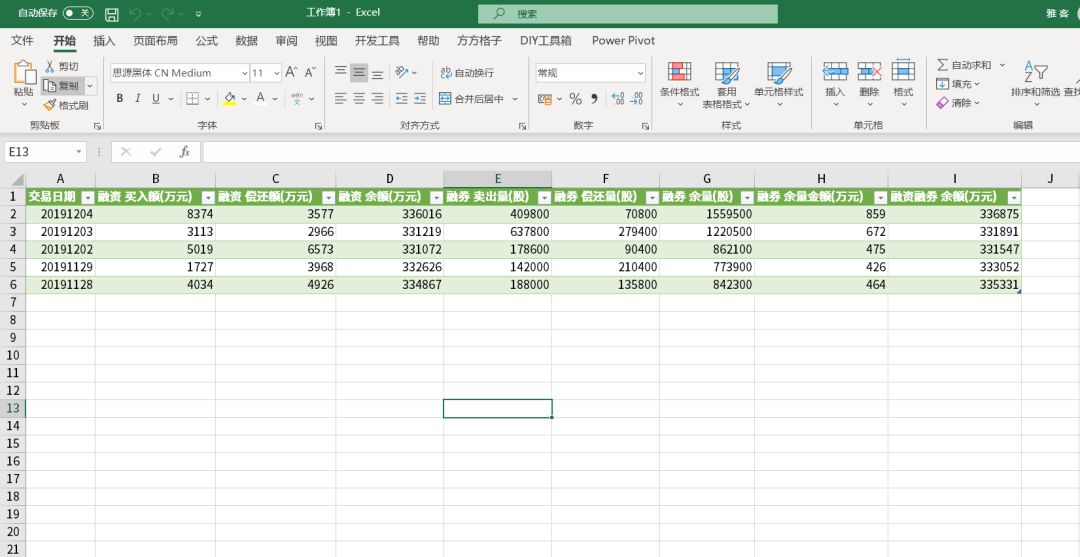Open filter dropdown for 融资融券 余额(万元) column
The width and height of the screenshot is (1080, 557).
tap(1012, 197)
